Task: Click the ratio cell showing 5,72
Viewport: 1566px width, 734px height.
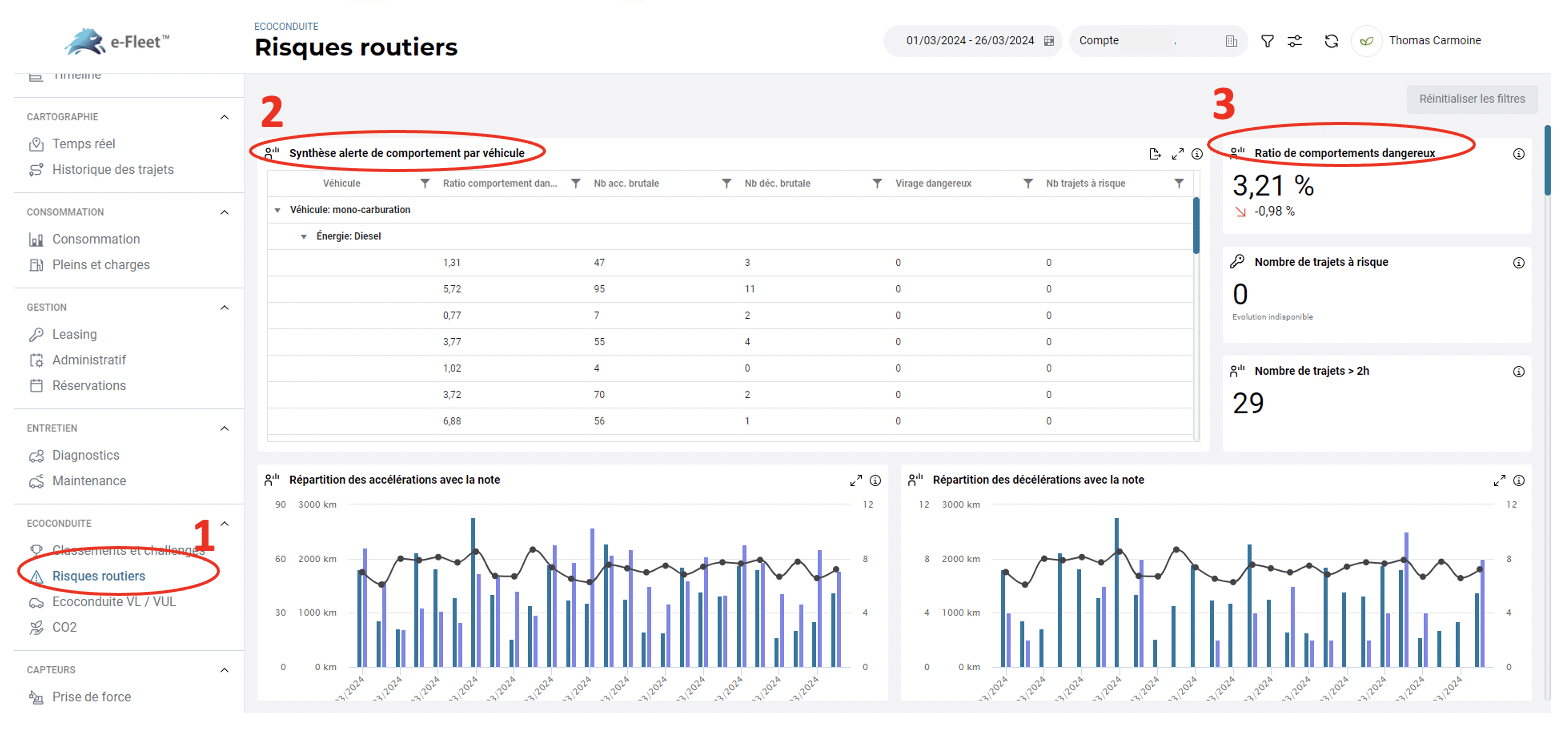Action: point(452,289)
